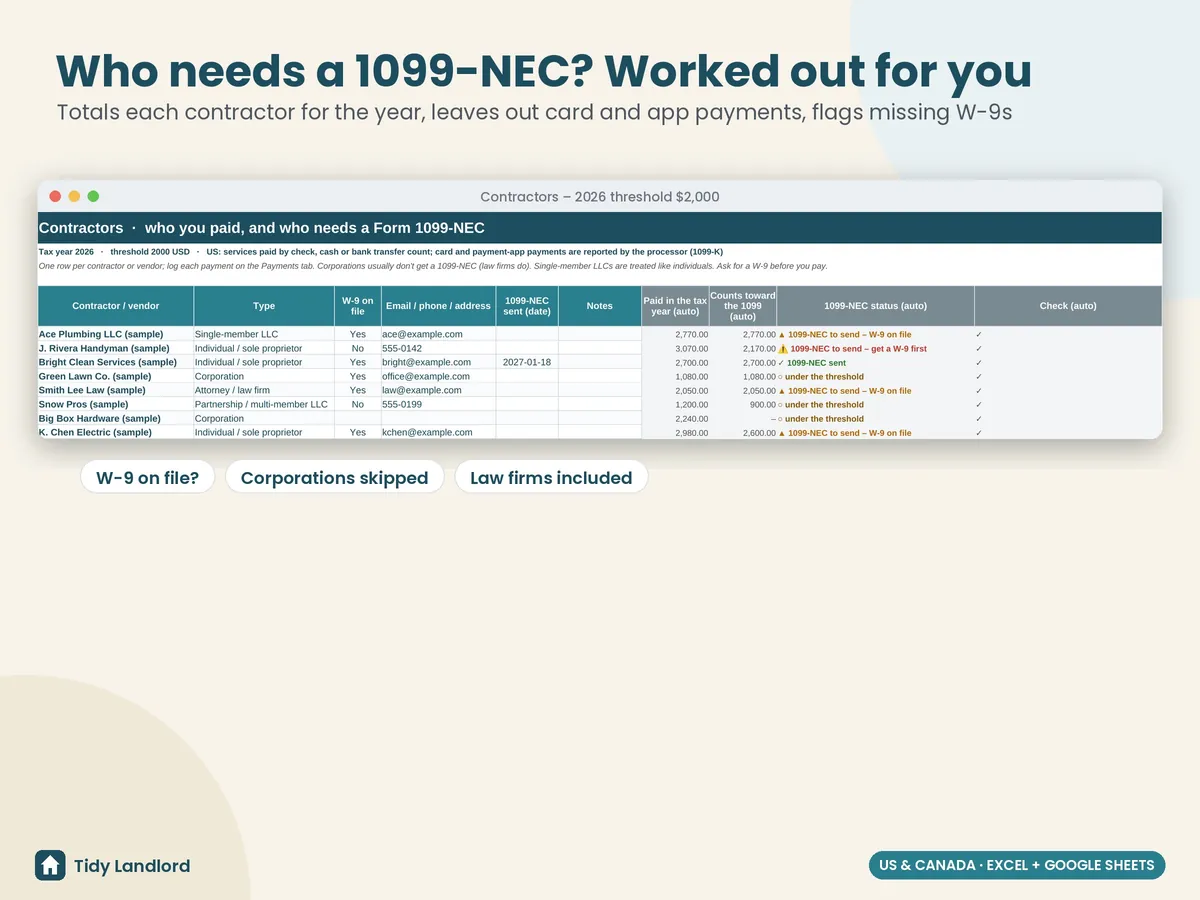The width and height of the screenshot is (1200, 900).
Task: Click the "555-0199" phone cell
Action: click(438, 405)
